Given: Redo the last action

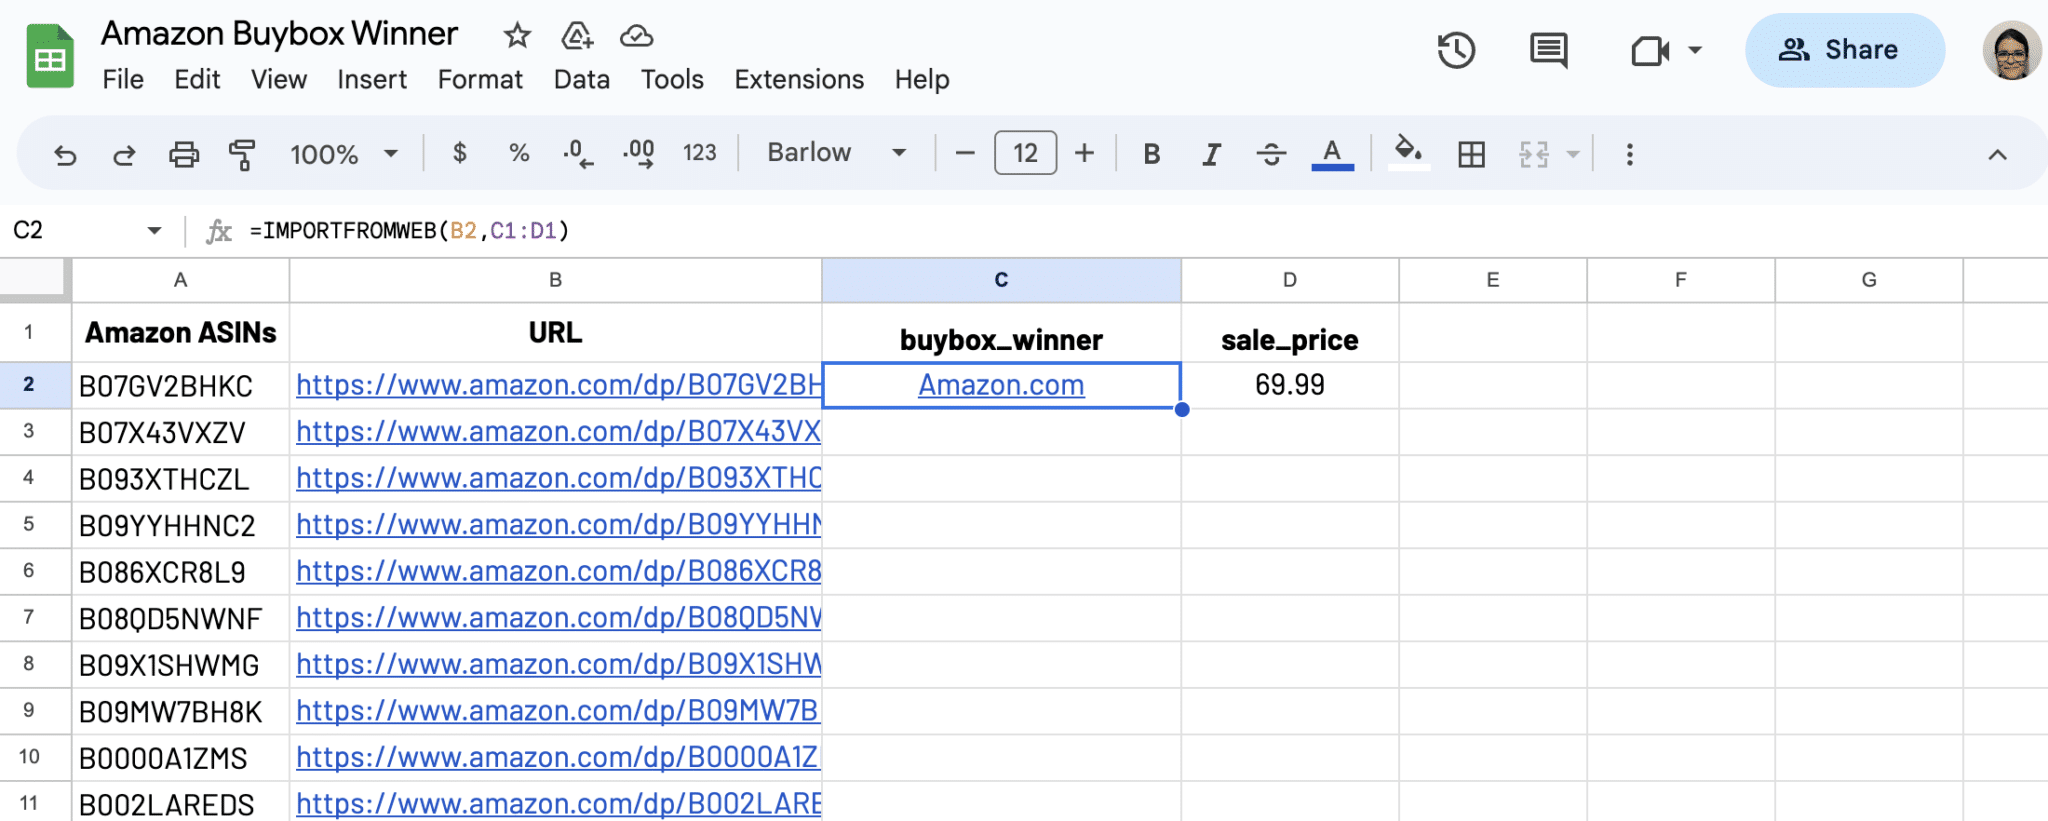Looking at the screenshot, I should (x=124, y=154).
